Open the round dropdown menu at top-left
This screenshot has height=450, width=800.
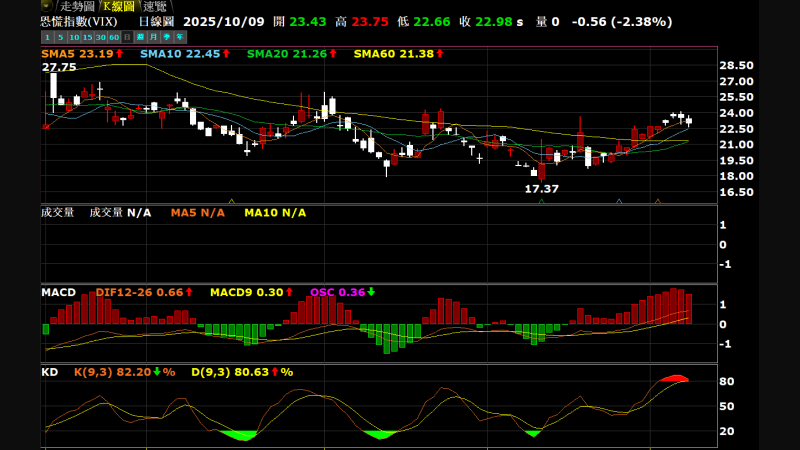coord(46,5)
